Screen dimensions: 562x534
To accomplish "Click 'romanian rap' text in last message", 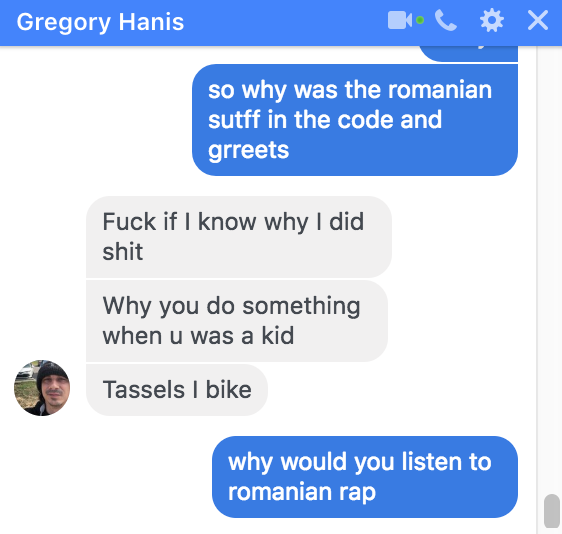I will [302, 492].
